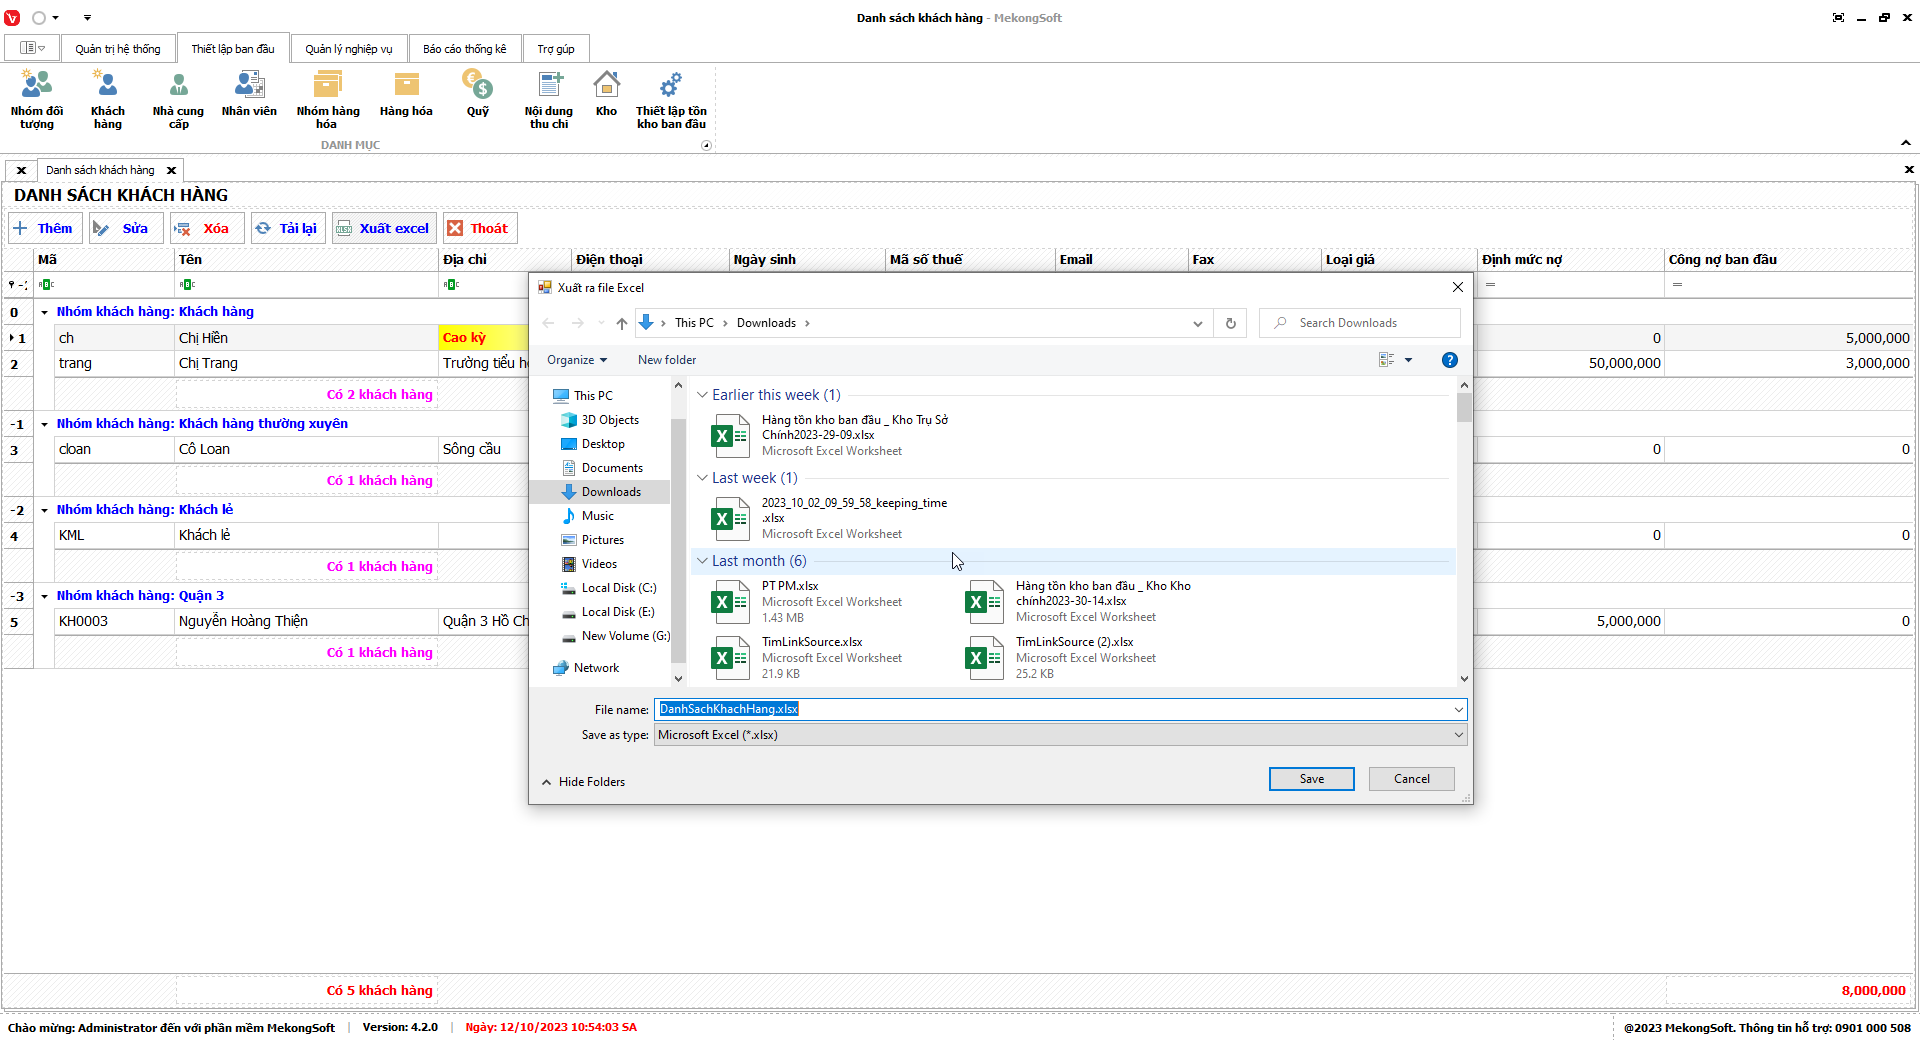Collapse the Last month file group

click(703, 561)
